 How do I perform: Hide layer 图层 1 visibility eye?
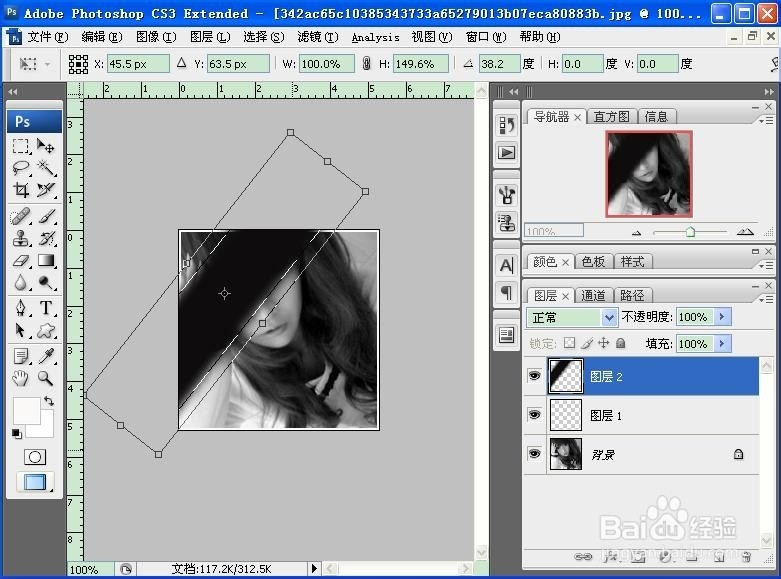pyautogui.click(x=534, y=415)
